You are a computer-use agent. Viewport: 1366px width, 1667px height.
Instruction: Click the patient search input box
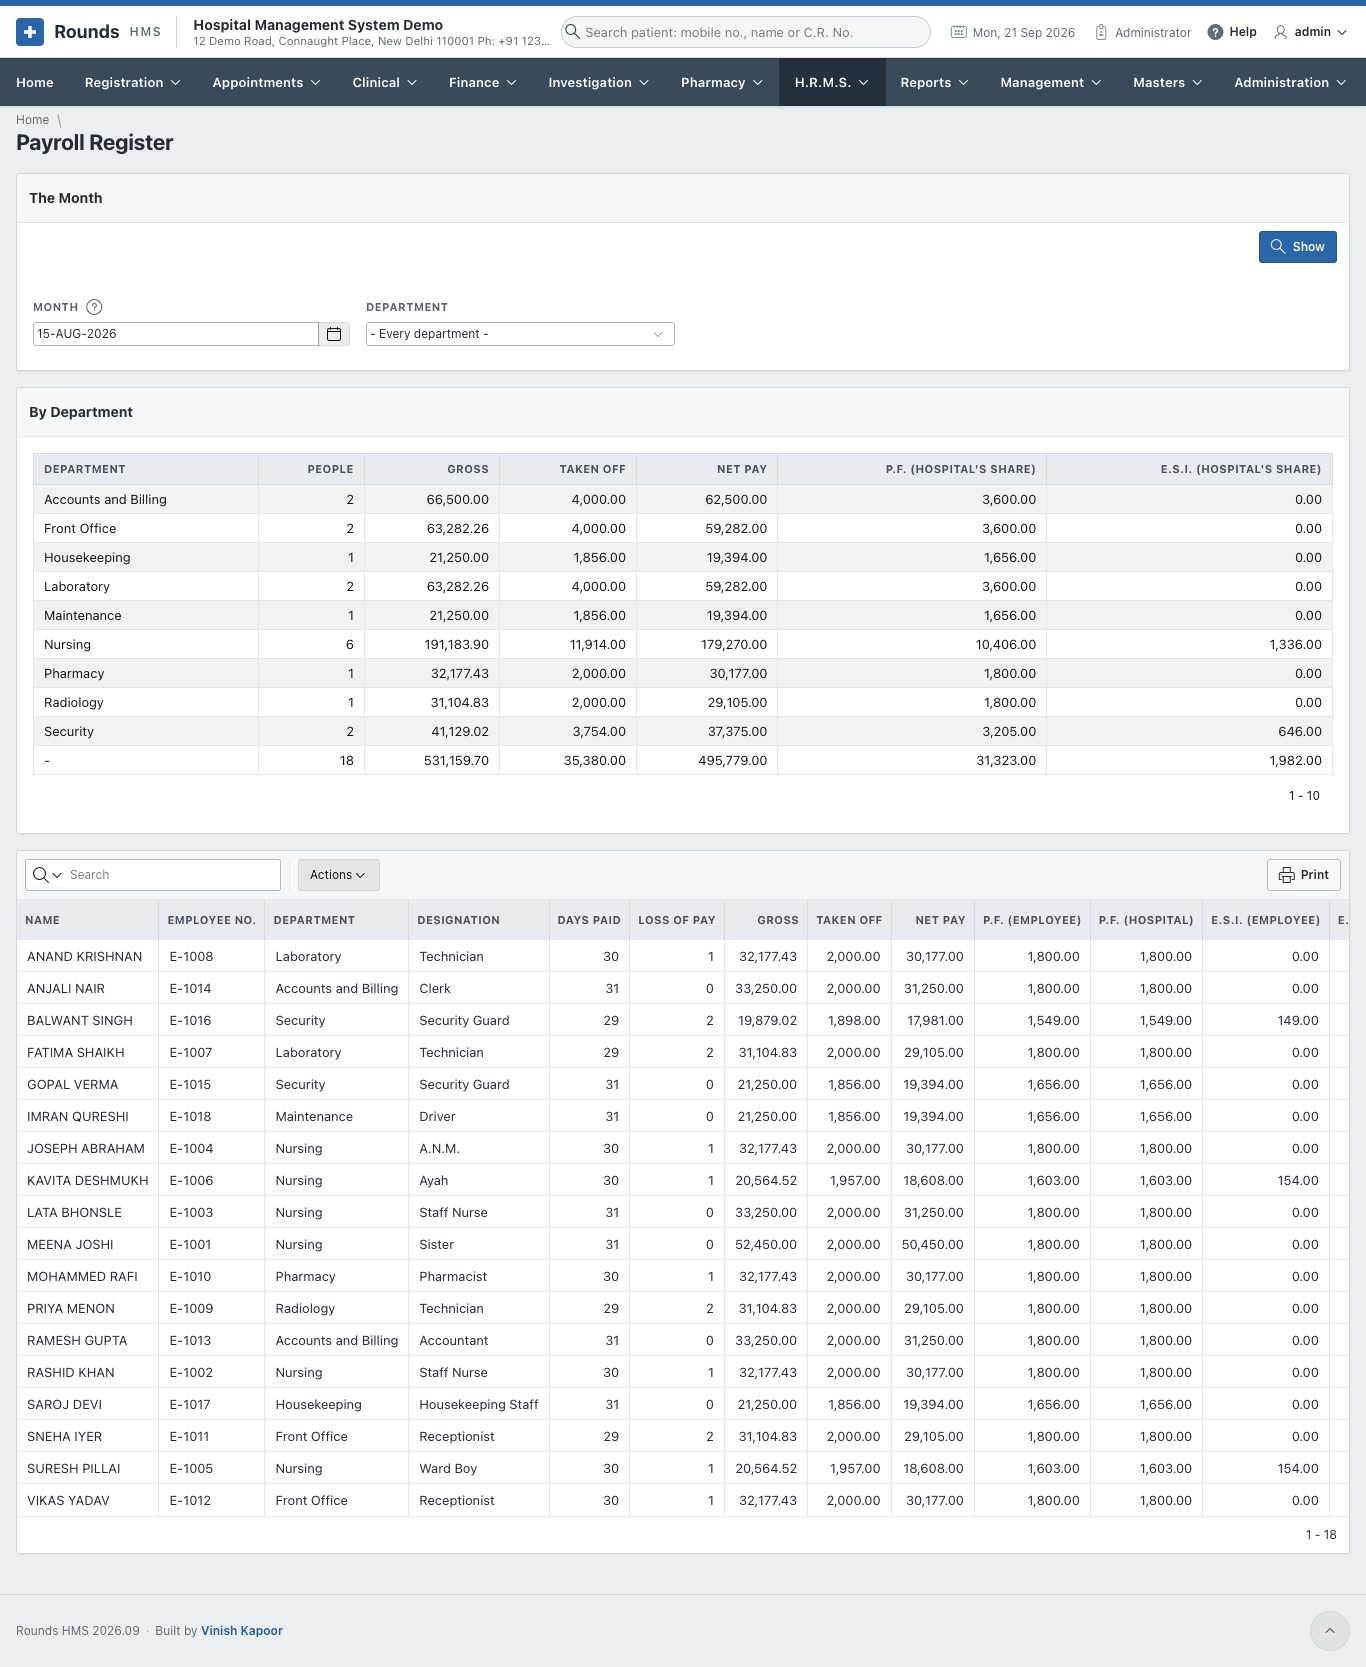pos(745,32)
